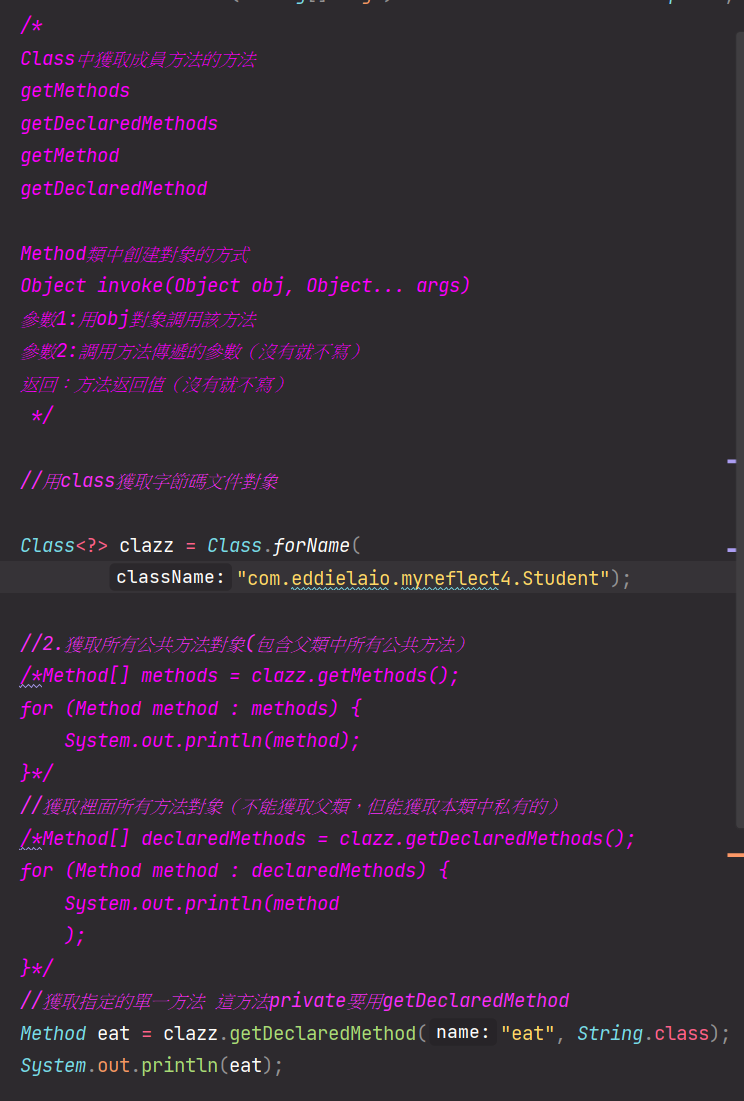Click 'System.out.println(method);' commented line
The width and height of the screenshot is (744, 1101).
pos(212,741)
